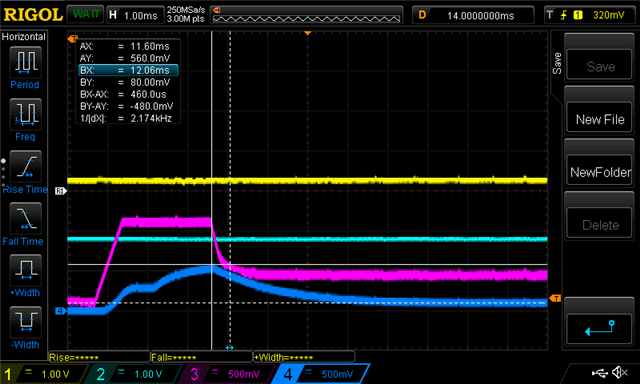The width and height of the screenshot is (640, 384).
Task: Select active channel 4 tab
Action: tap(321, 374)
